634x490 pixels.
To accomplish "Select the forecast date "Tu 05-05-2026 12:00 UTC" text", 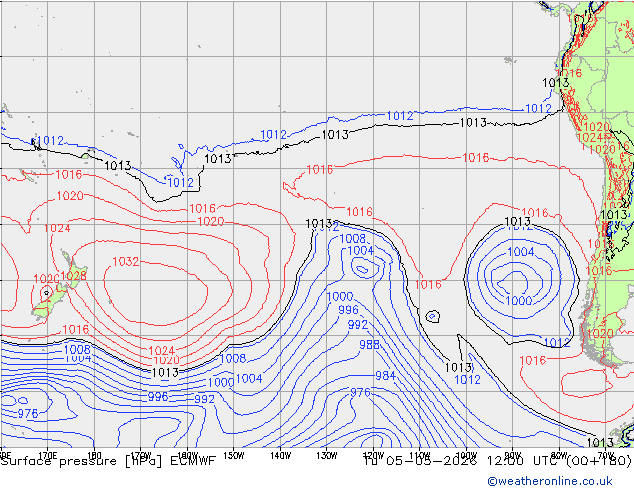I will pos(463,461).
